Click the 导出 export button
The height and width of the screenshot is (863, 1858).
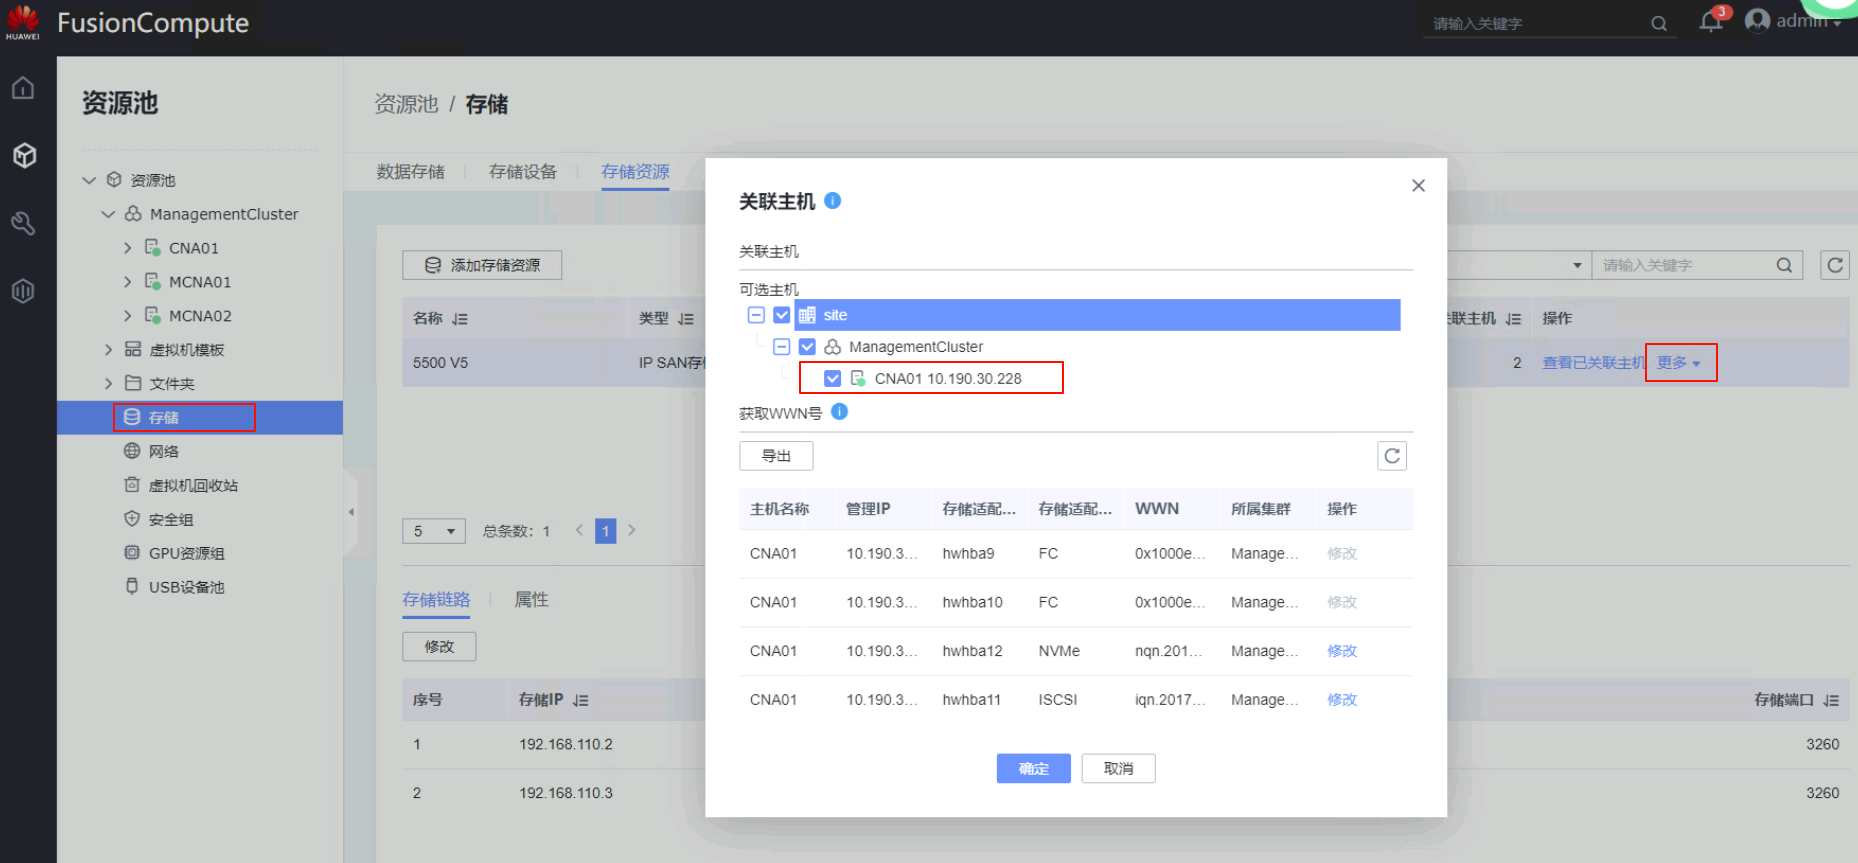pyautogui.click(x=776, y=456)
